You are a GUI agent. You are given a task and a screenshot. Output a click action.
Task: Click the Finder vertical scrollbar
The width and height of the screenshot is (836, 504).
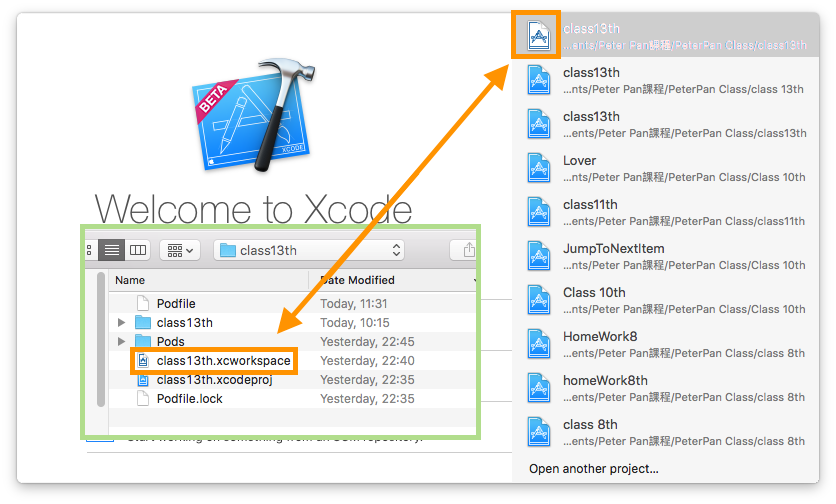[101, 339]
